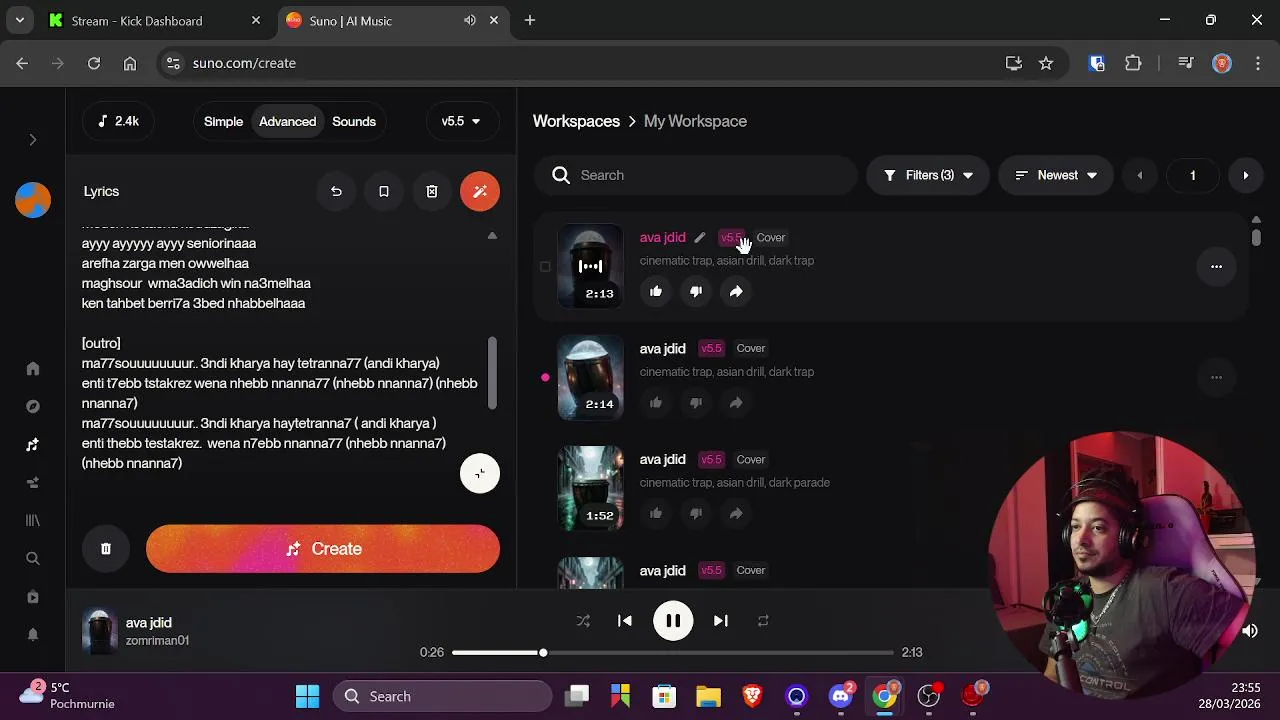This screenshot has height=720, width=1280.
Task: Click the ava jdid 1:52 cover thumbnail
Action: click(590, 488)
